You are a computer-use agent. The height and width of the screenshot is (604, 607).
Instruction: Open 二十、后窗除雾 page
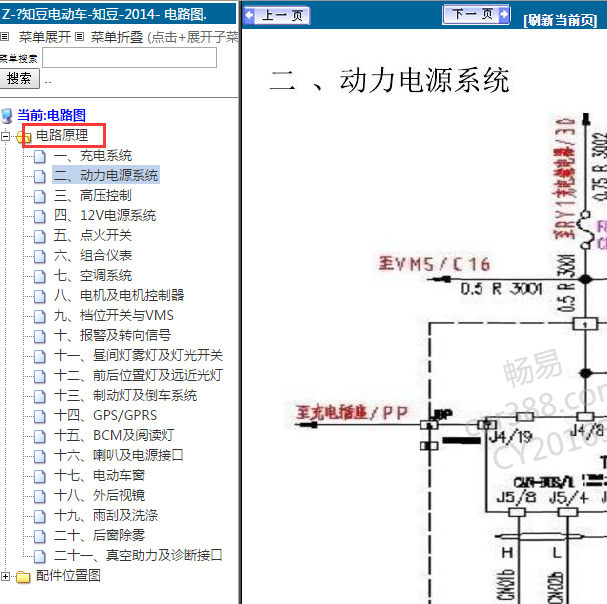pos(99,535)
